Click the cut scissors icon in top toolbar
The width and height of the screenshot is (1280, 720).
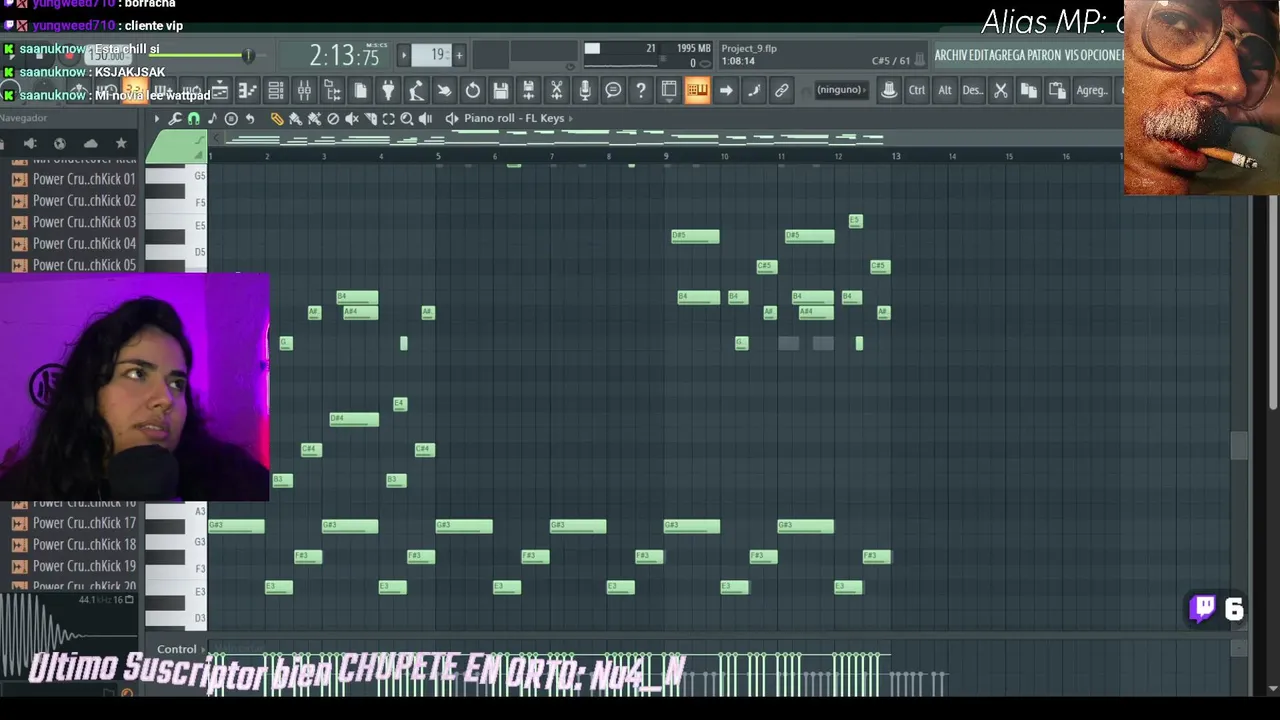[x=1000, y=91]
